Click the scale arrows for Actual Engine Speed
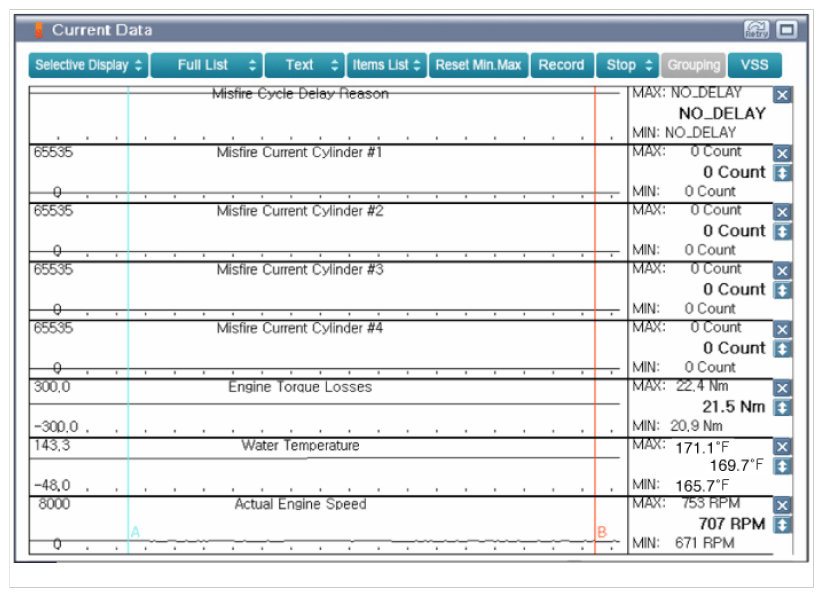823x597 pixels. tap(783, 525)
